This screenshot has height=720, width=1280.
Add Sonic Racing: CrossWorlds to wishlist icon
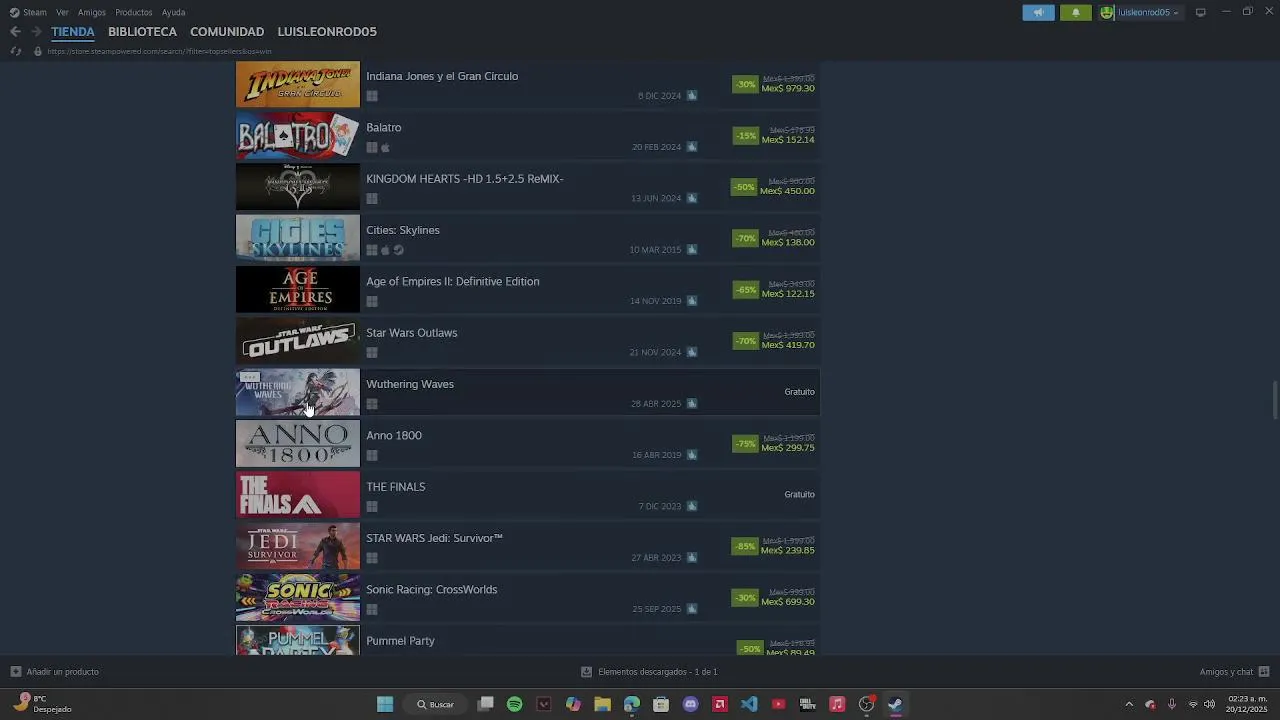pyautogui.click(x=692, y=609)
